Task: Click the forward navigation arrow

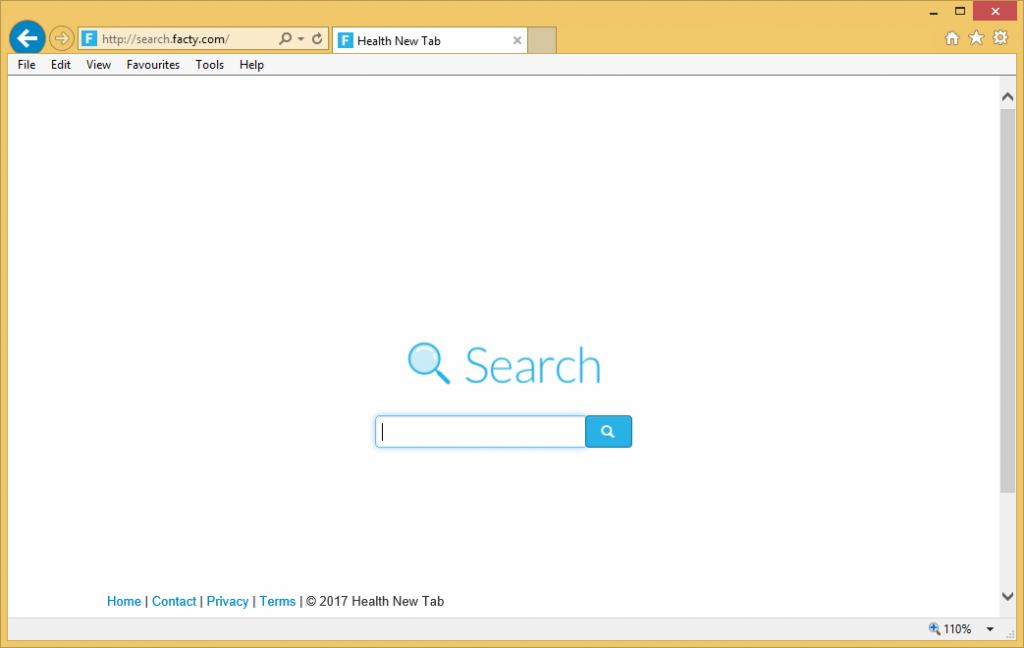Action: point(61,39)
